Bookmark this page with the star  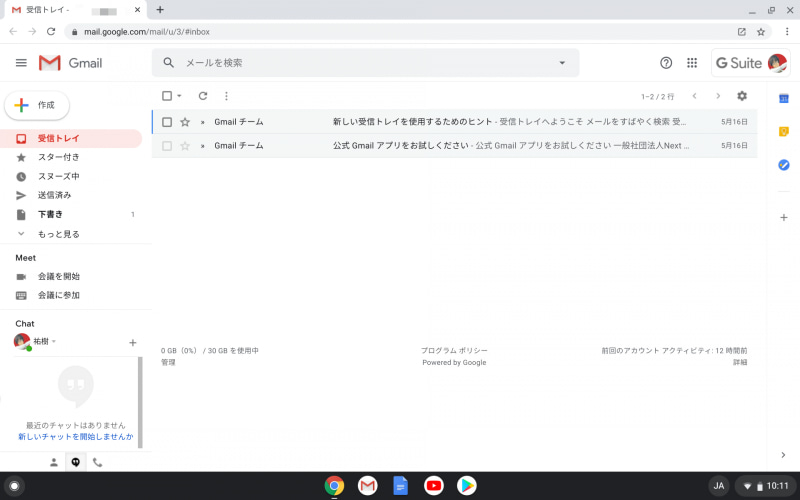pyautogui.click(x=761, y=32)
